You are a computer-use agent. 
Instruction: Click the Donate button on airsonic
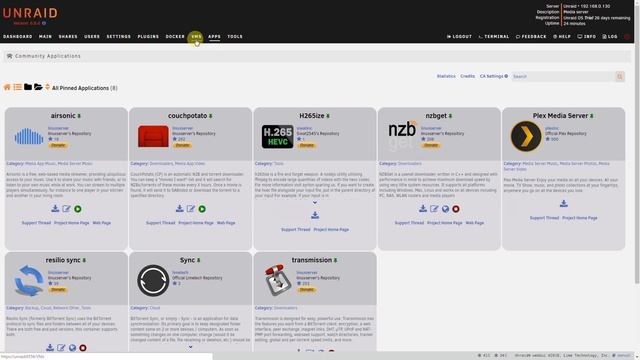[58, 145]
